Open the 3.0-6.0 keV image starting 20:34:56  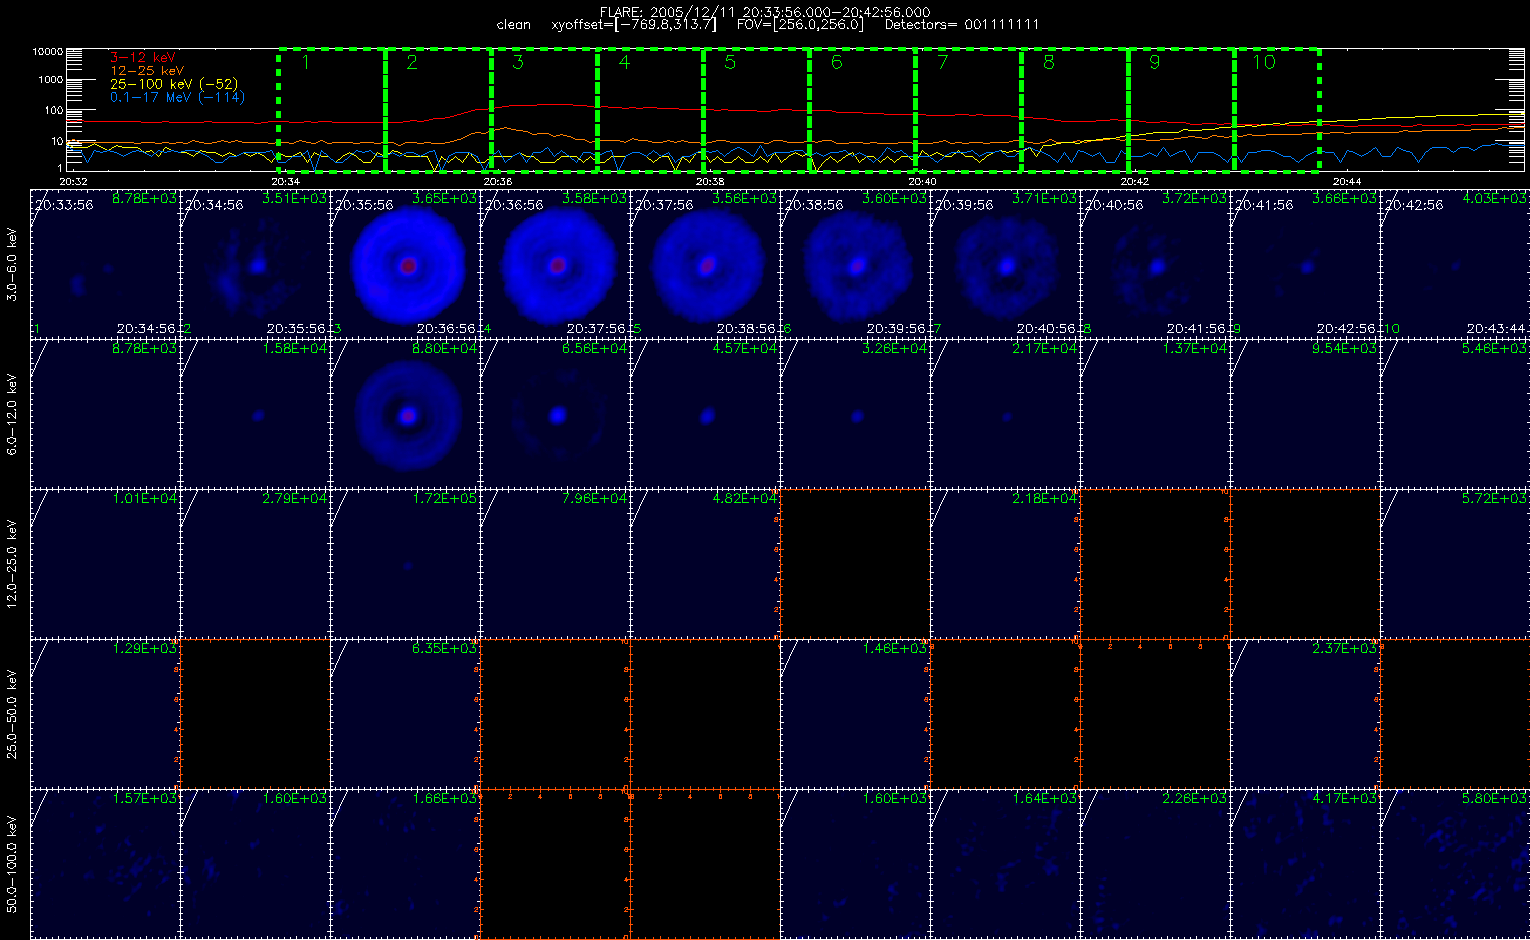point(255,263)
